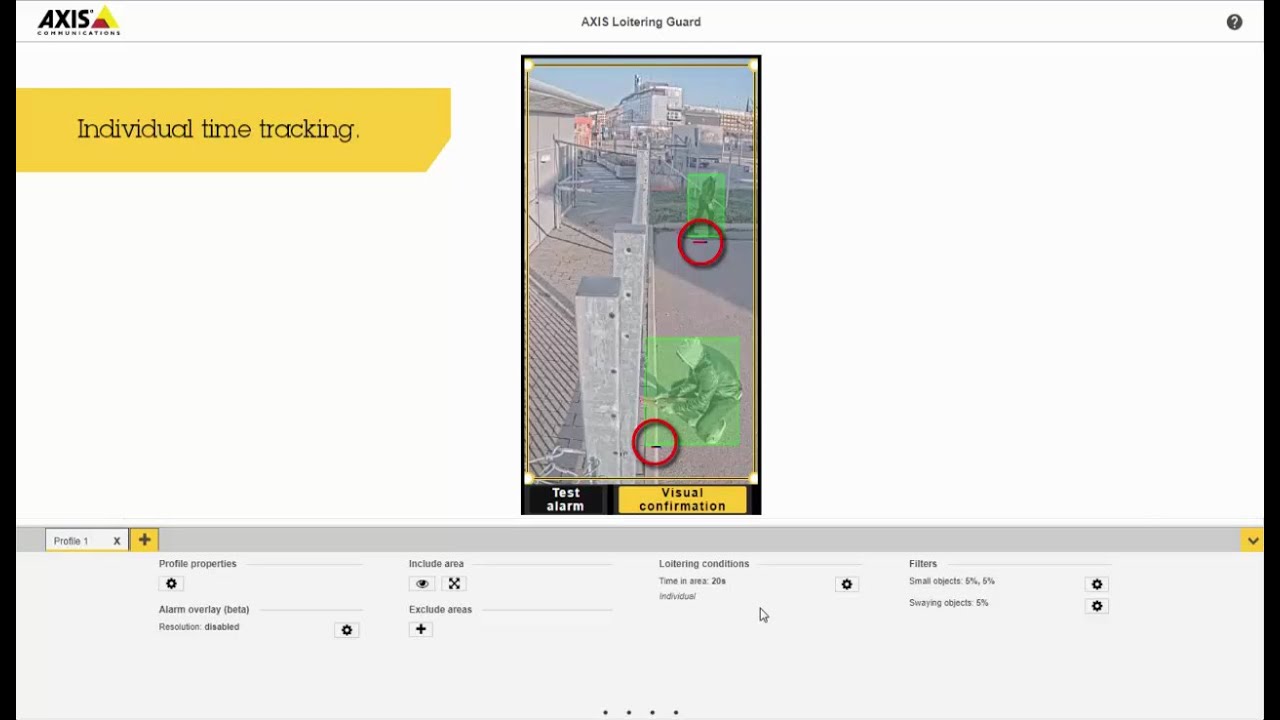
Task: Click 'Resolution: disabled' text
Action: (x=199, y=627)
